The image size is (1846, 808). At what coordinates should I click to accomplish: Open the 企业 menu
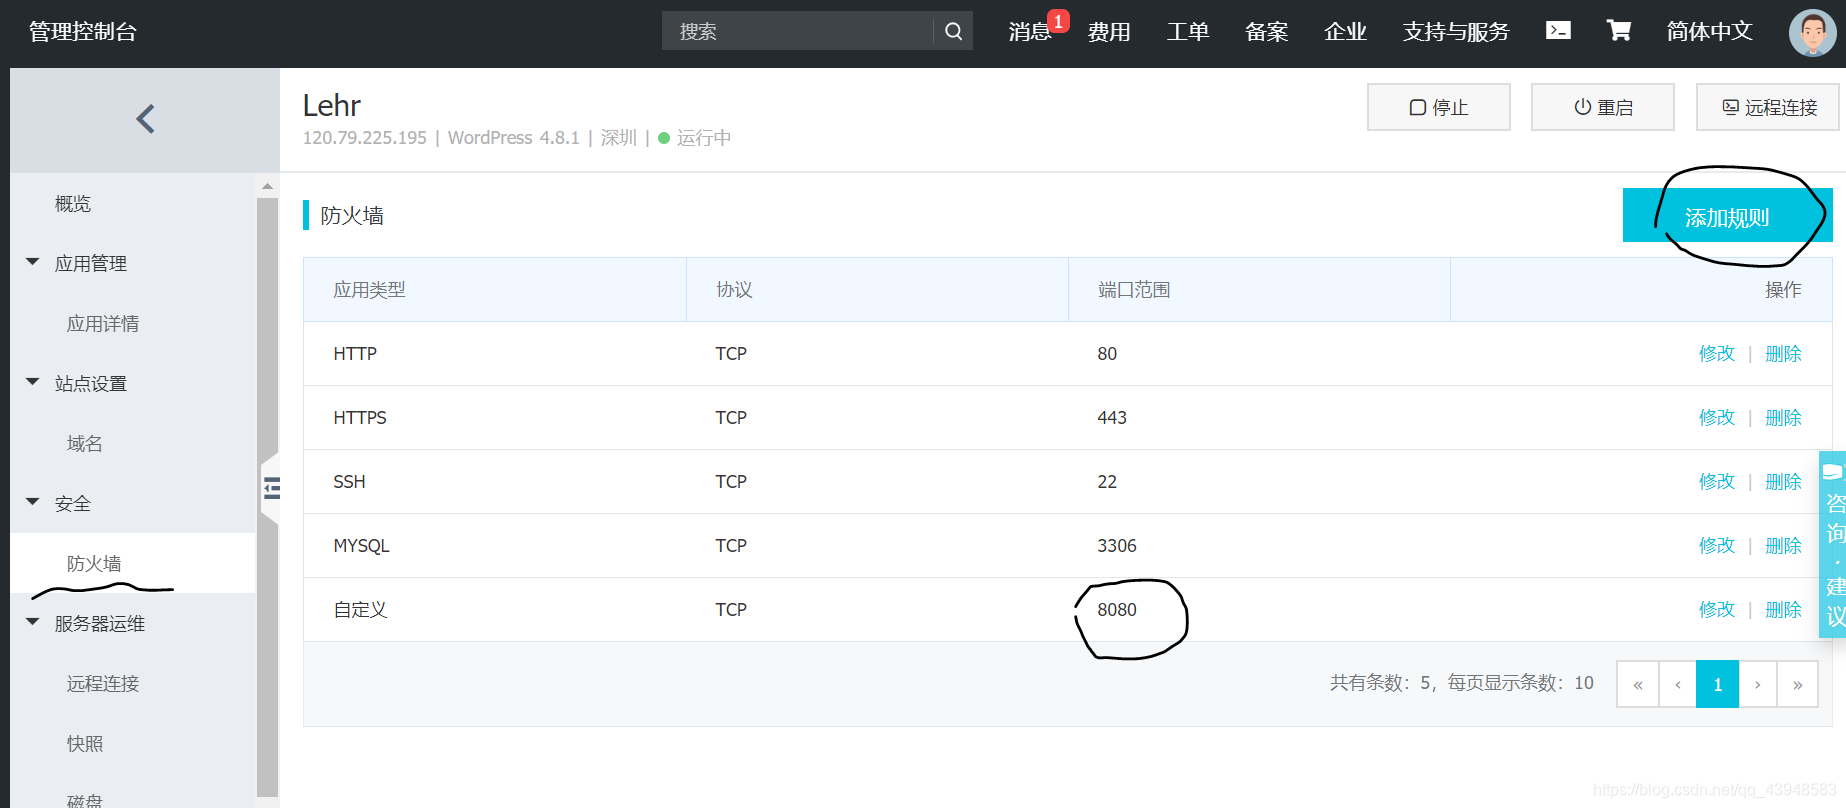coord(1346,32)
